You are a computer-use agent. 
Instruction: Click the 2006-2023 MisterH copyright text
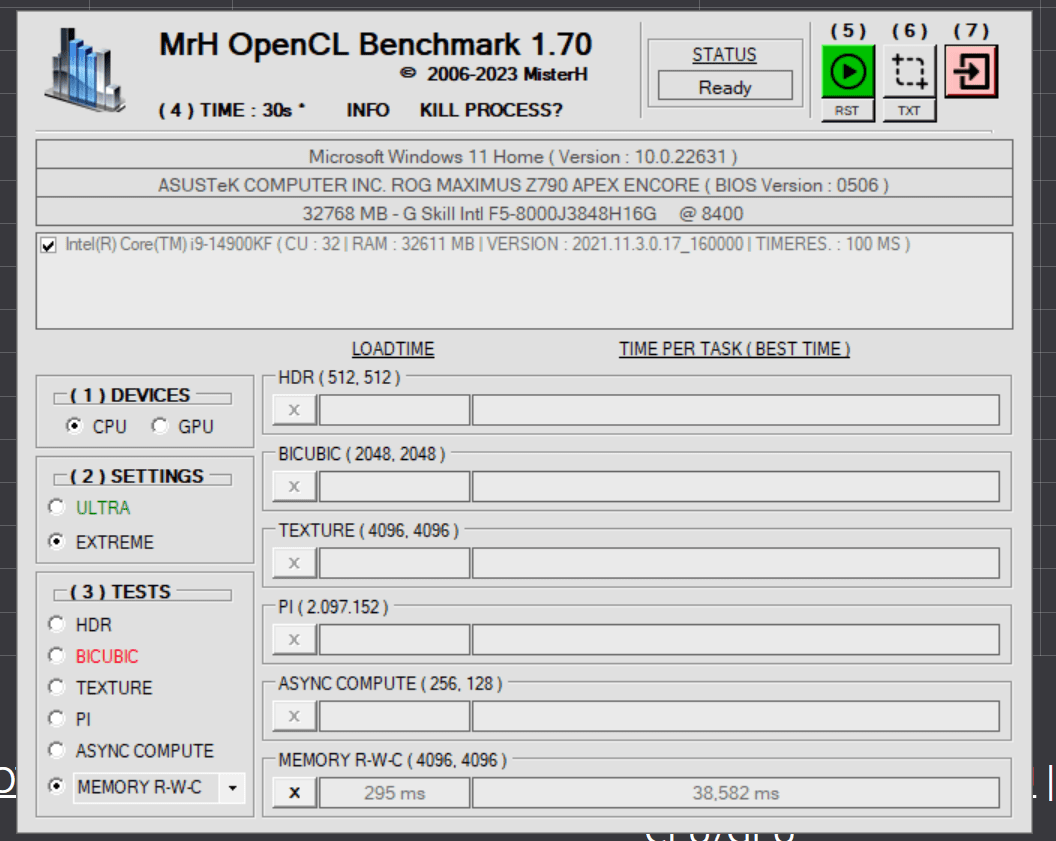pyautogui.click(x=494, y=74)
